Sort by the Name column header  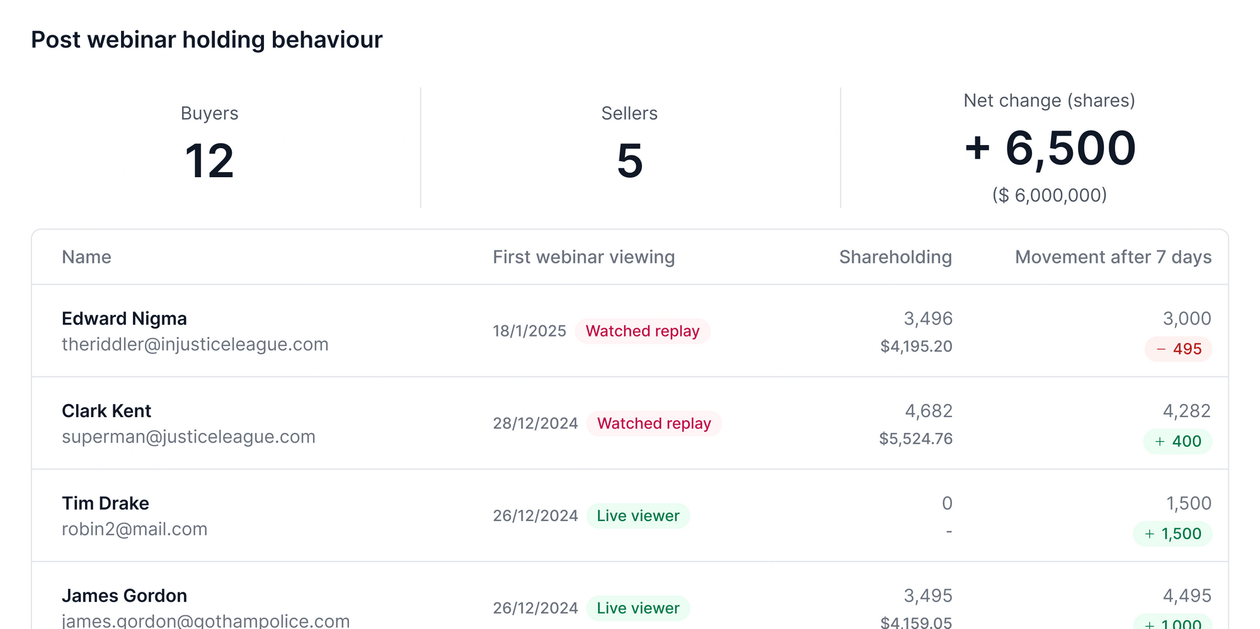(x=87, y=257)
